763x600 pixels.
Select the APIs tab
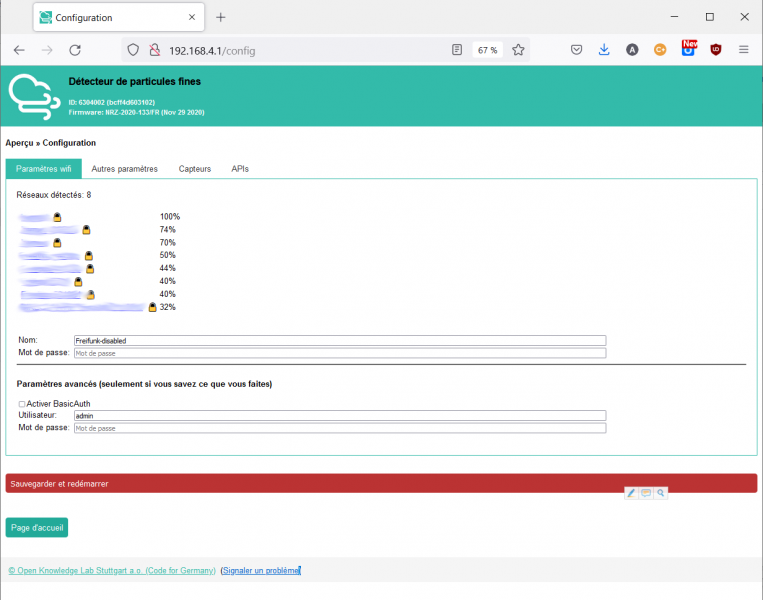[x=240, y=169]
